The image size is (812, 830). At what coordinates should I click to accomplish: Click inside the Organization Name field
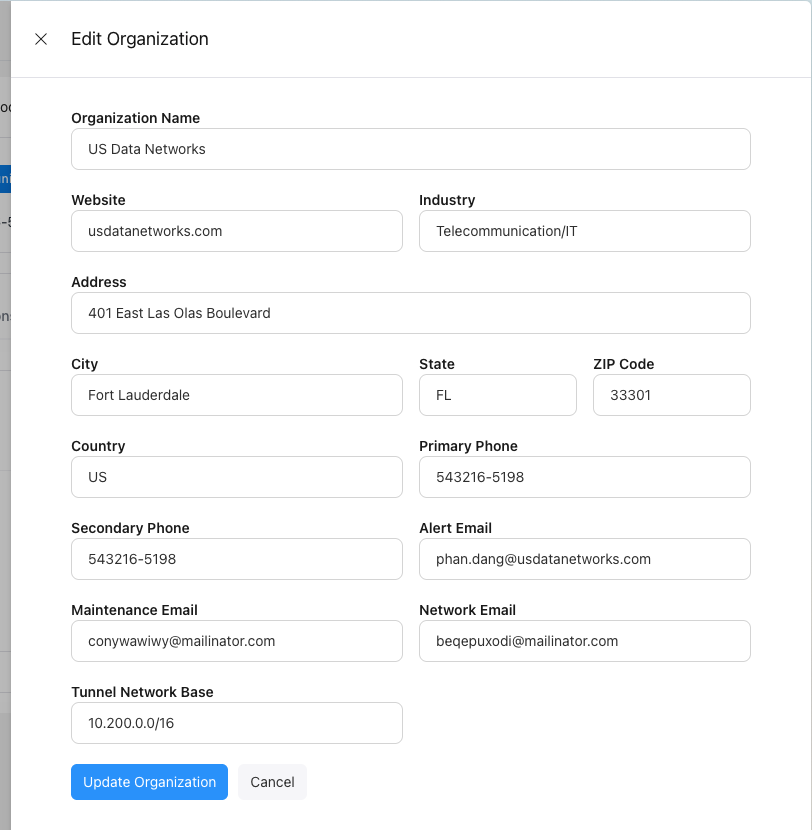(x=410, y=149)
